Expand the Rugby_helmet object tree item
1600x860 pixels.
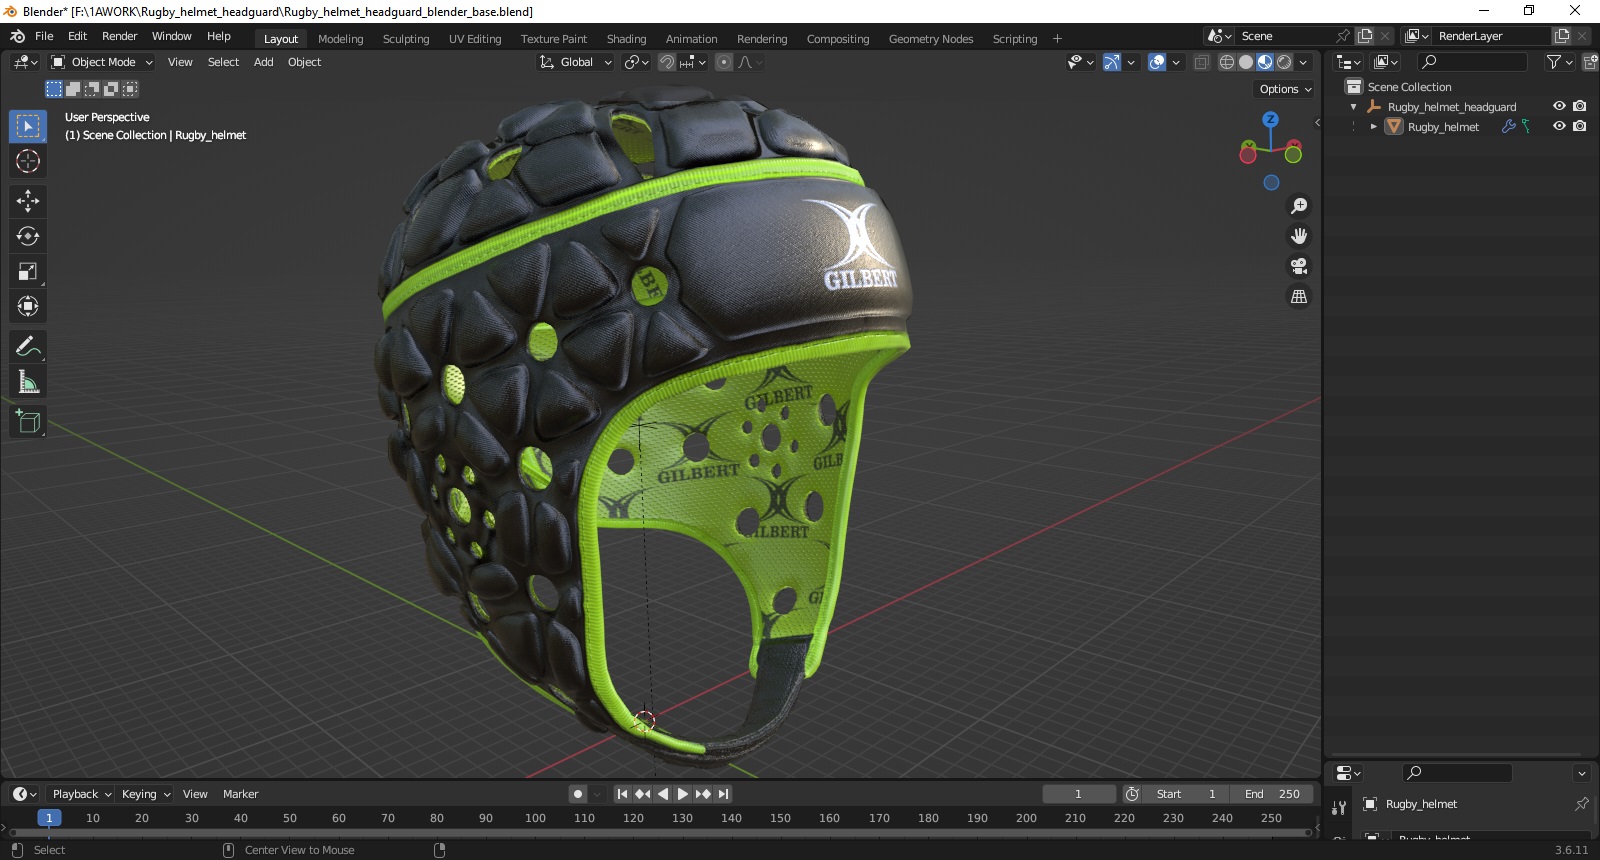pos(1374,127)
